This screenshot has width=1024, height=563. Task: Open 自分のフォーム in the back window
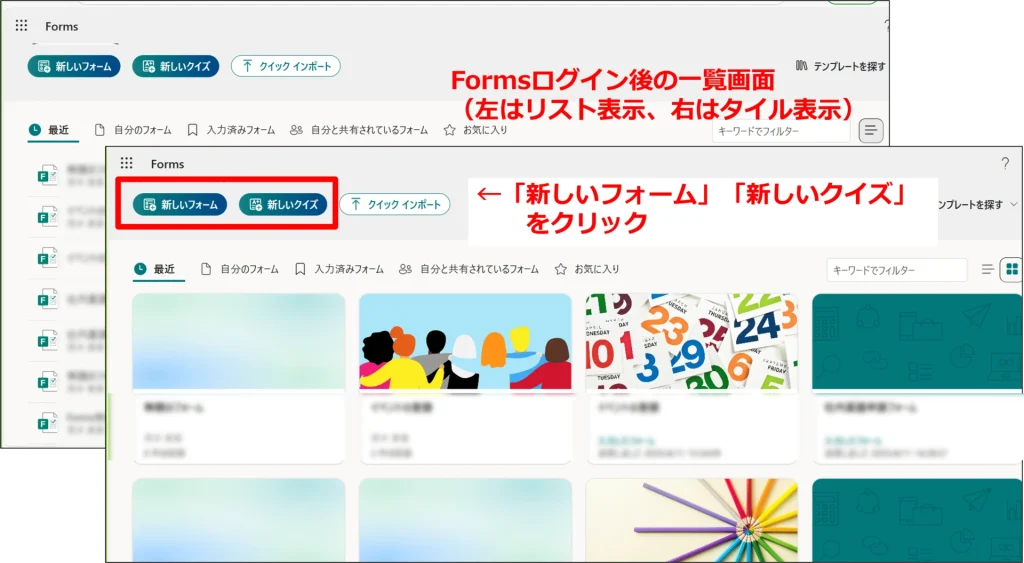click(x=133, y=130)
